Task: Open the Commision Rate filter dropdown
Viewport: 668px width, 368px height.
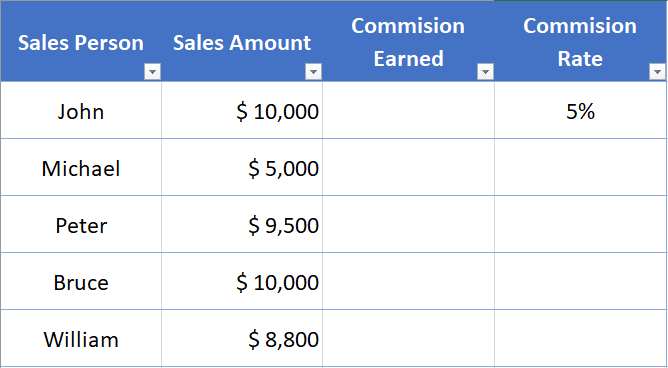Action: [x=657, y=72]
